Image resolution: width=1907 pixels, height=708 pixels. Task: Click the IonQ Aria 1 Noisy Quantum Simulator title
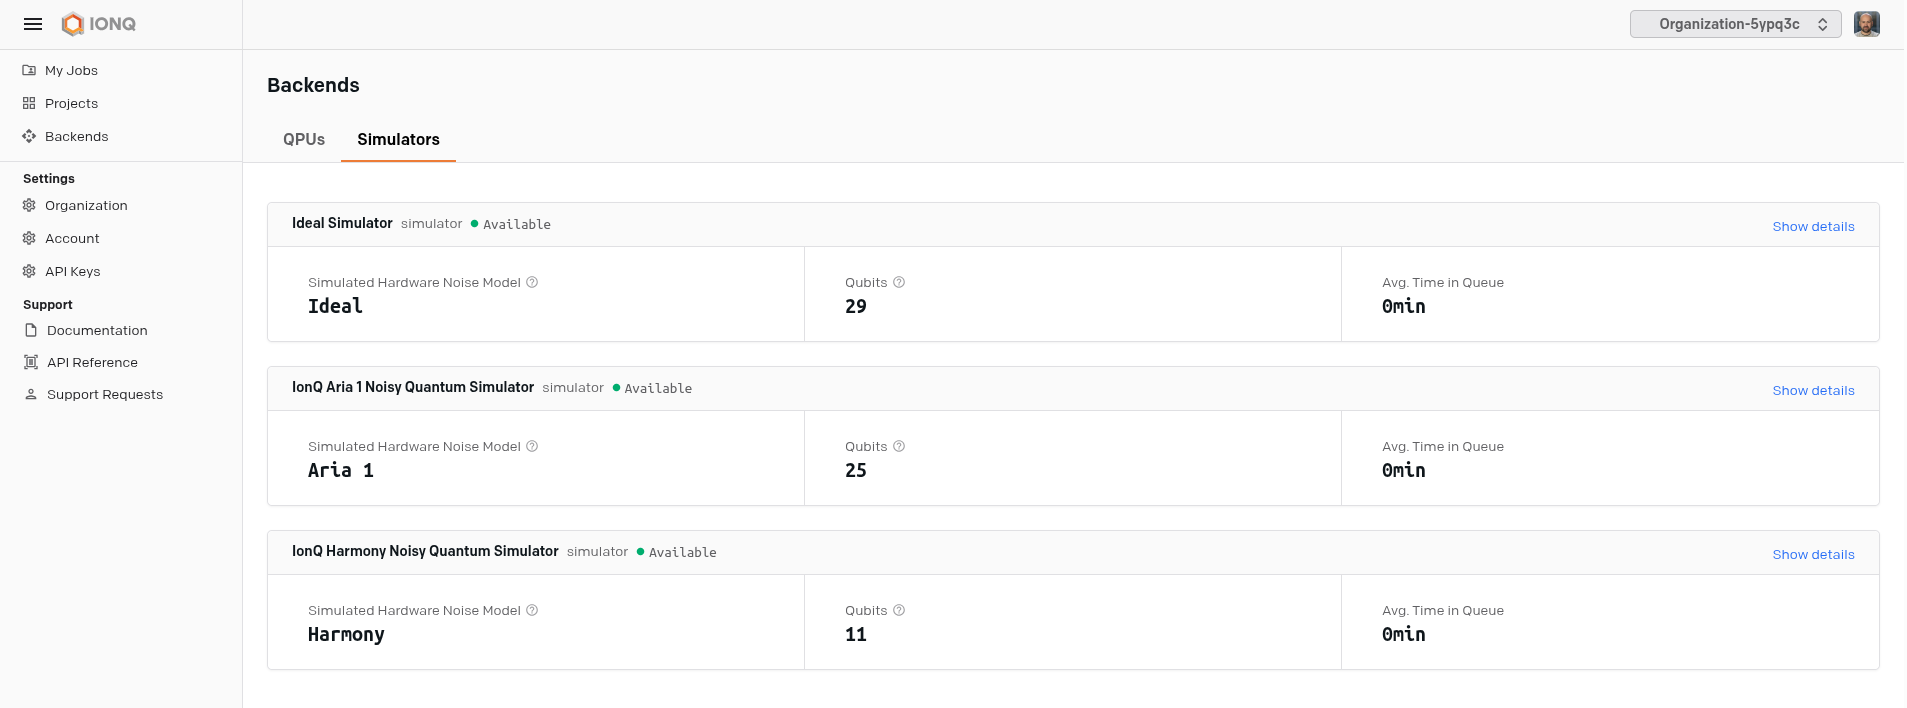tap(413, 387)
